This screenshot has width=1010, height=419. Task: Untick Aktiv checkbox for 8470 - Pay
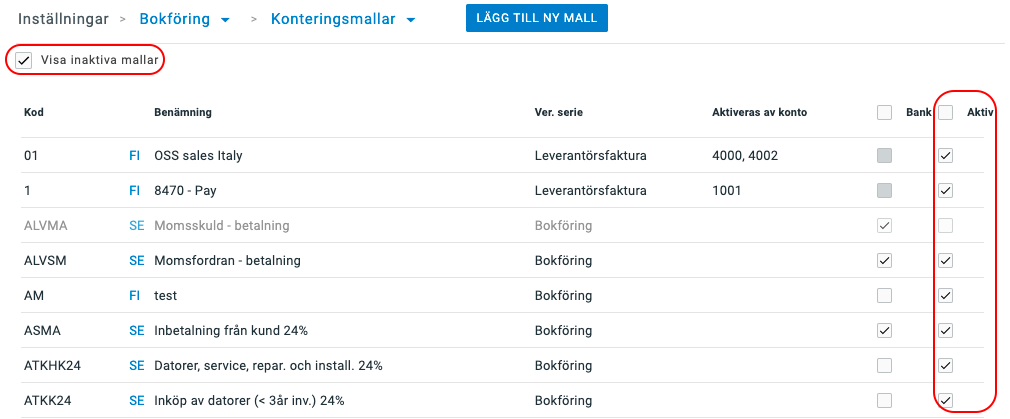coord(946,190)
